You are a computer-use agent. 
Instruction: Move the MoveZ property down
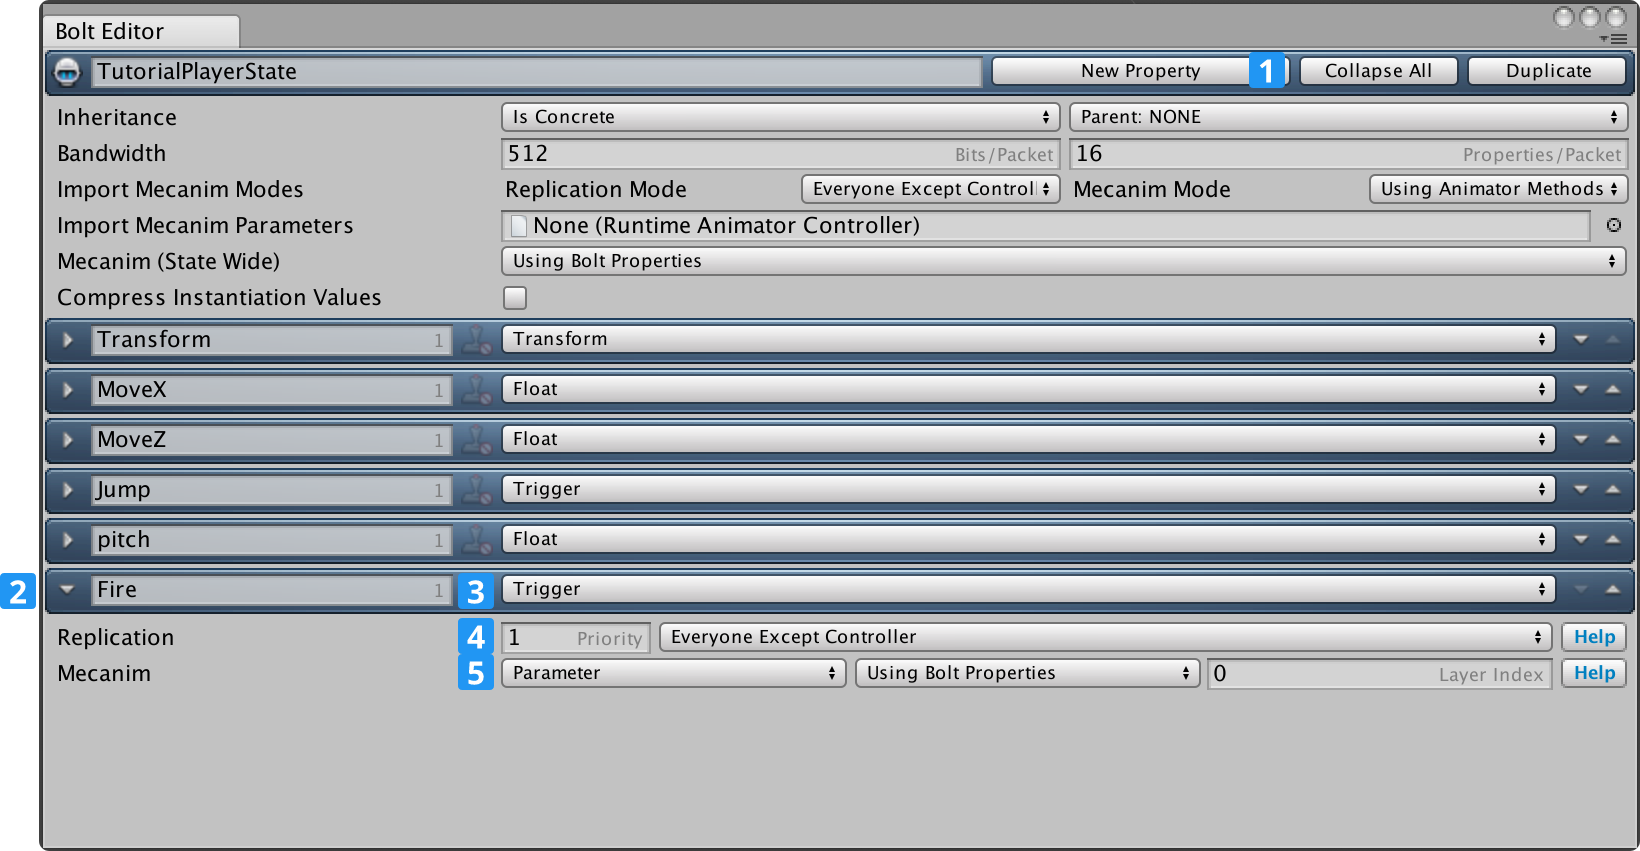1581,440
